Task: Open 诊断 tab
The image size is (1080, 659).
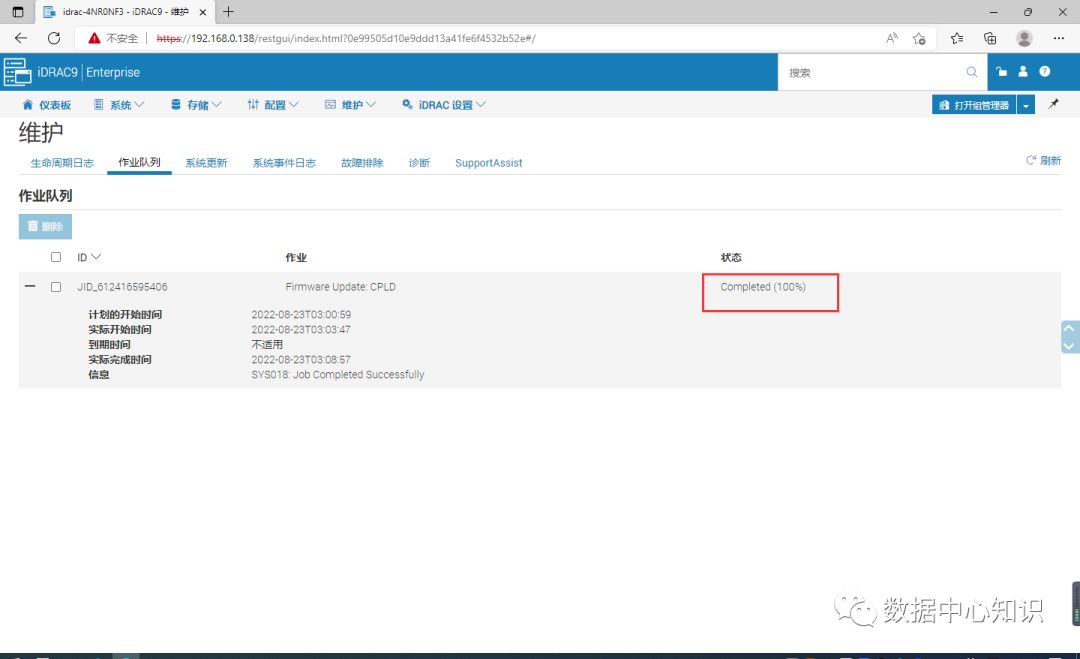Action: [419, 163]
